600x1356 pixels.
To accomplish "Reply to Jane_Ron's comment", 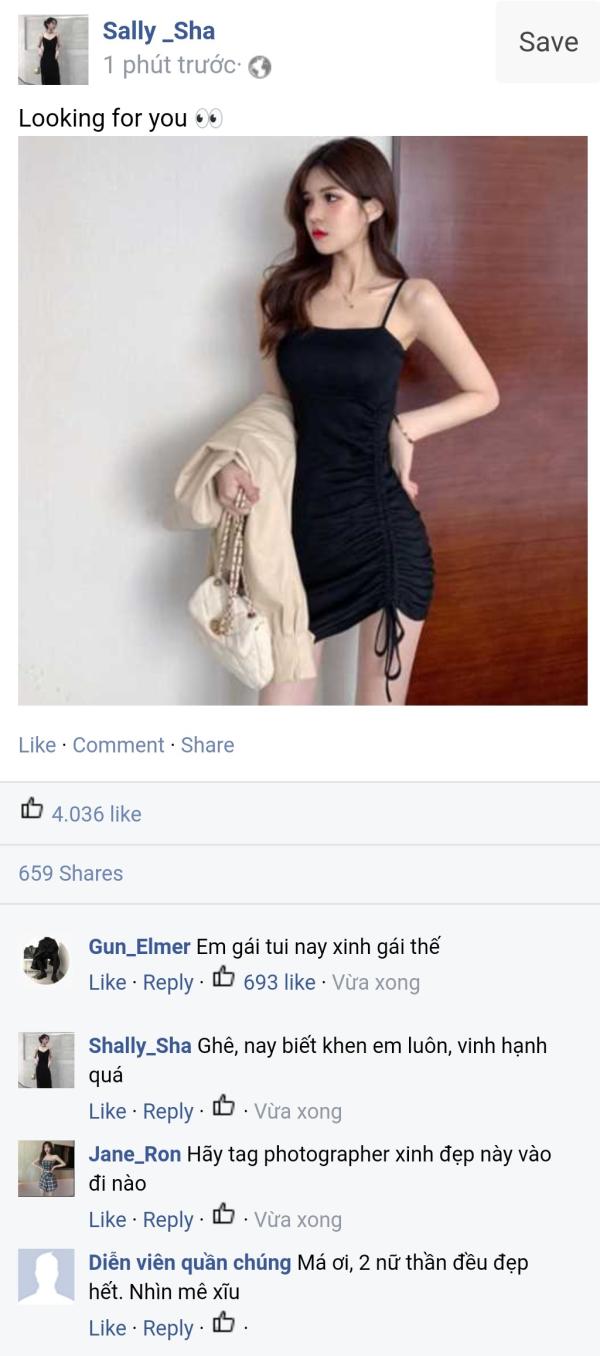I will click(168, 1219).
